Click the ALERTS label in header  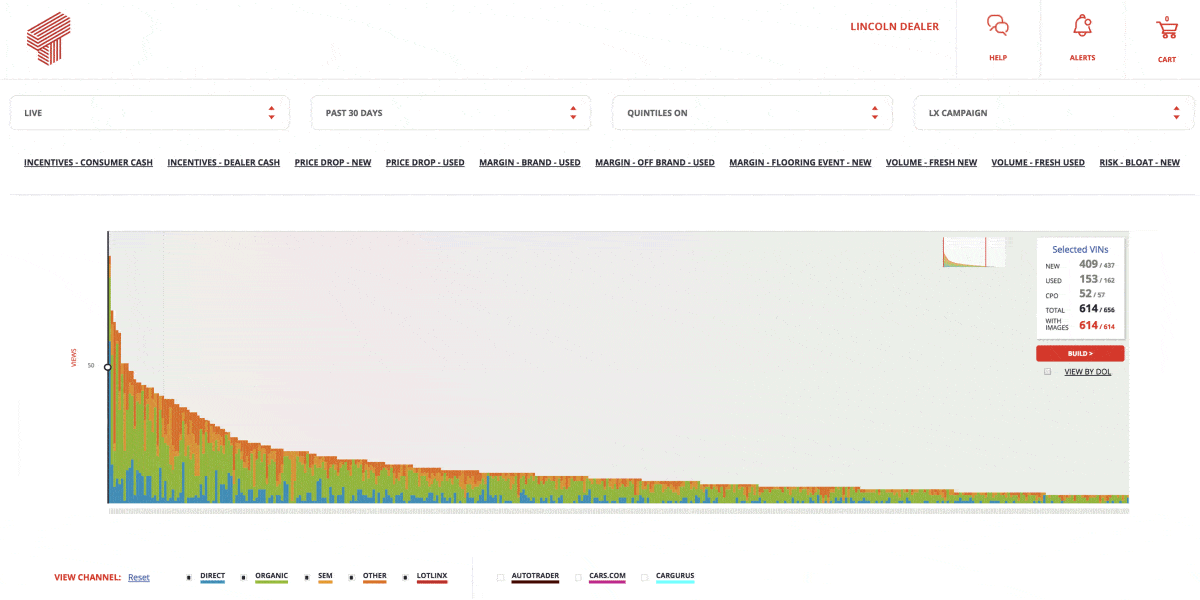pyautogui.click(x=1082, y=57)
